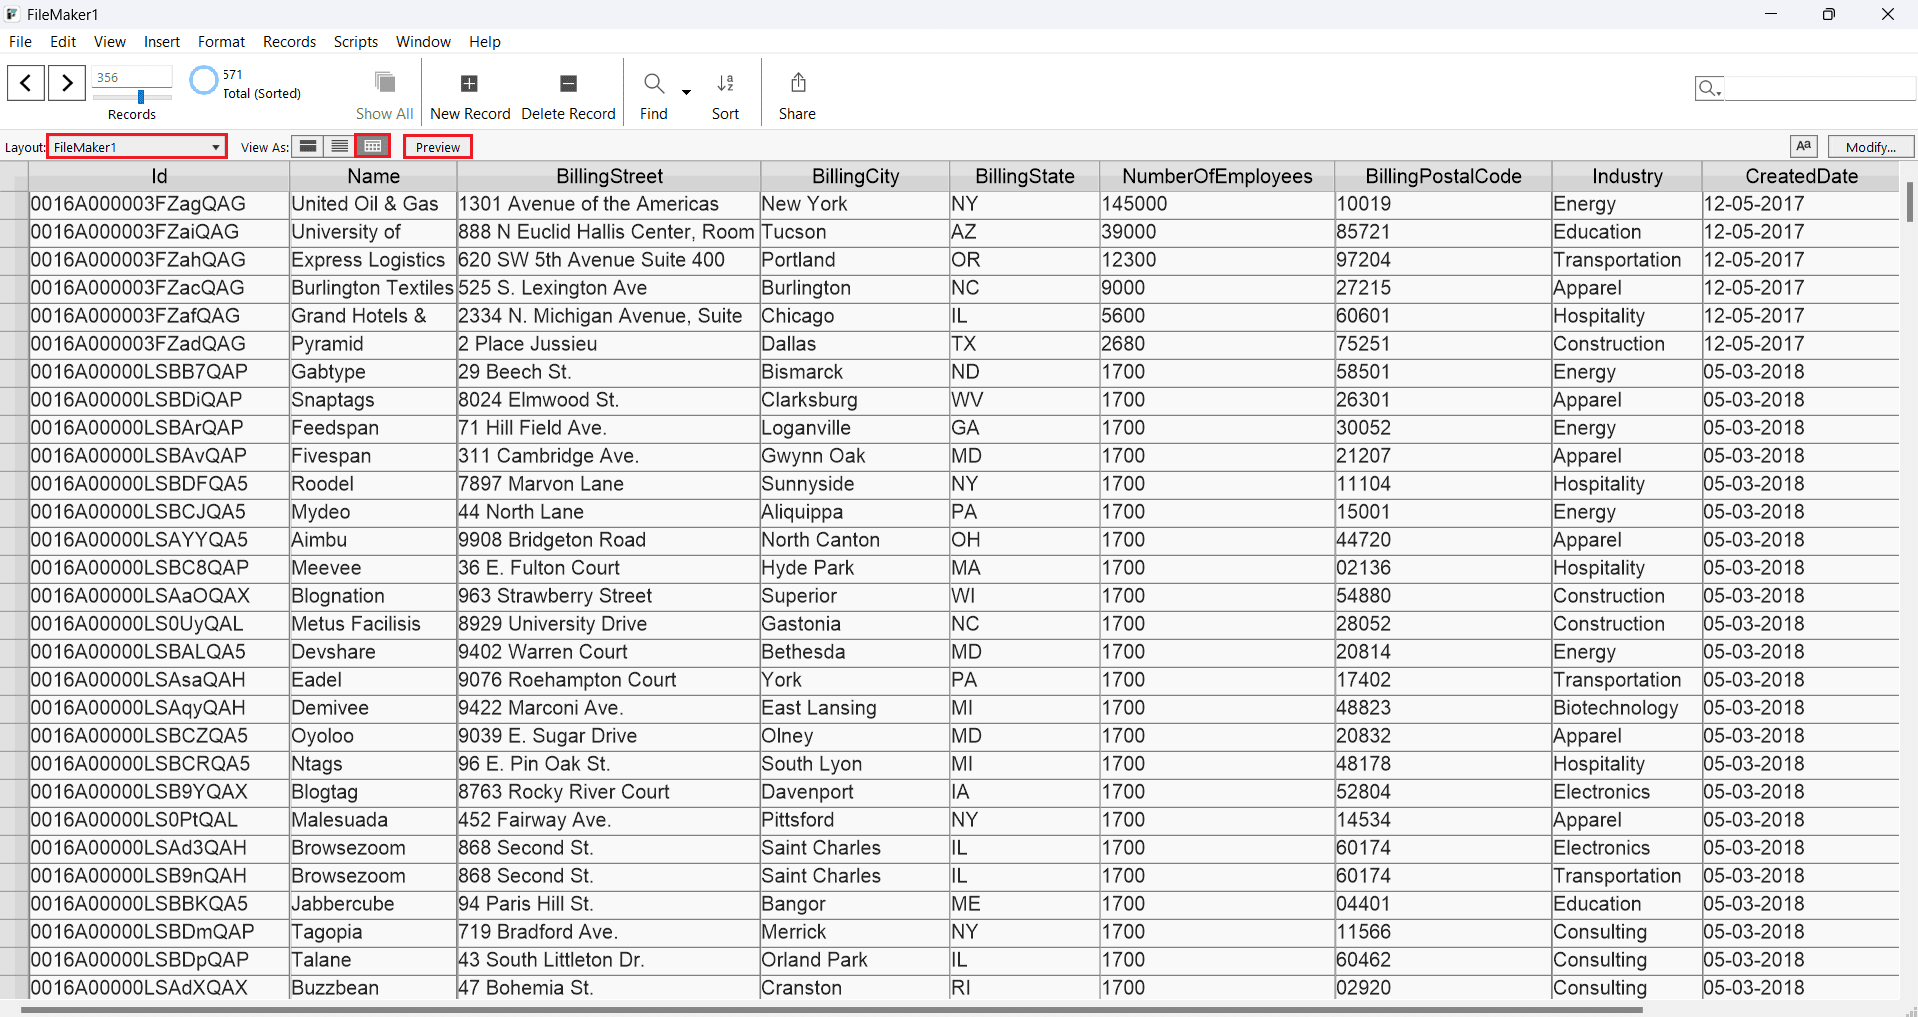Click the Modify... button

pos(1870,147)
